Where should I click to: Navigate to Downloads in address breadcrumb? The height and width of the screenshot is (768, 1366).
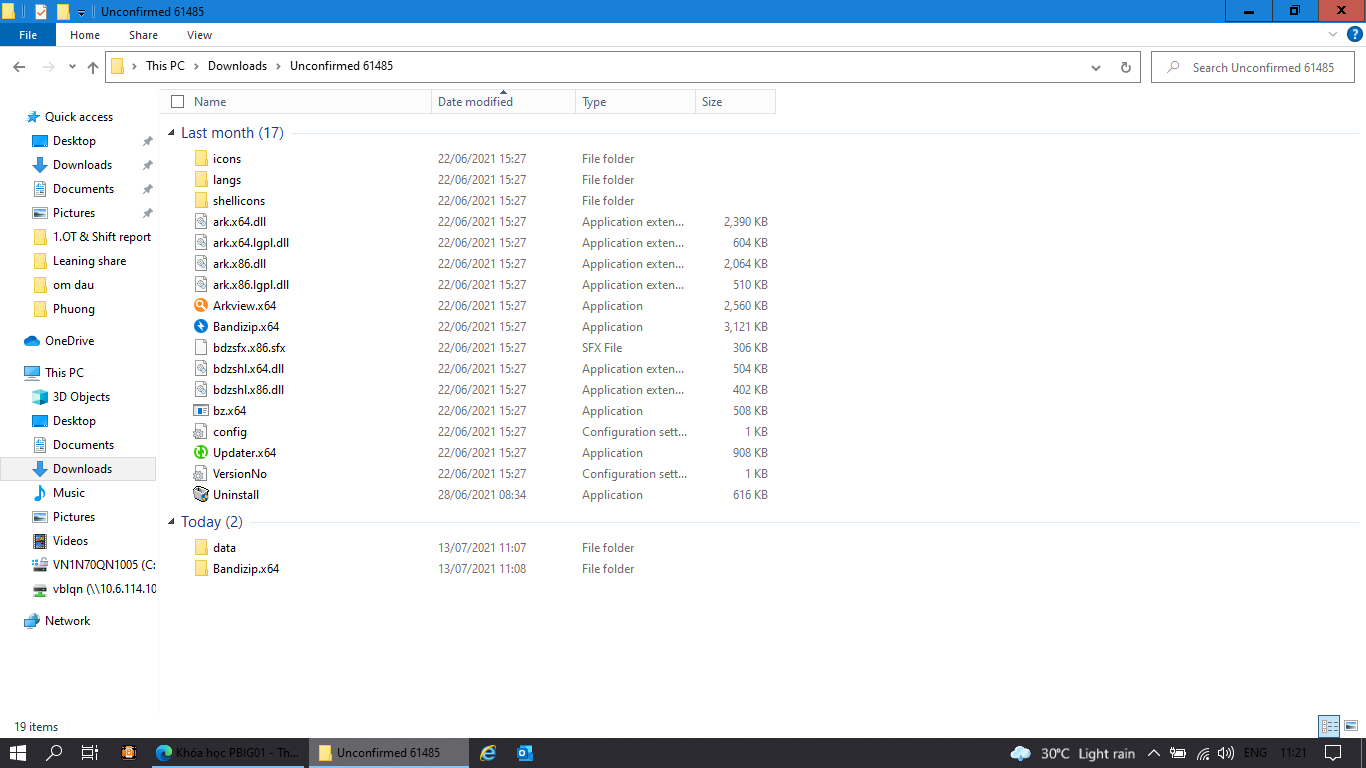237,66
